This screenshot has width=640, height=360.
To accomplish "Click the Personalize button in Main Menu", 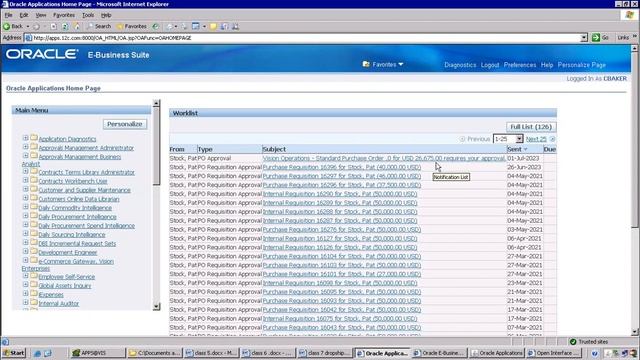I will (124, 124).
